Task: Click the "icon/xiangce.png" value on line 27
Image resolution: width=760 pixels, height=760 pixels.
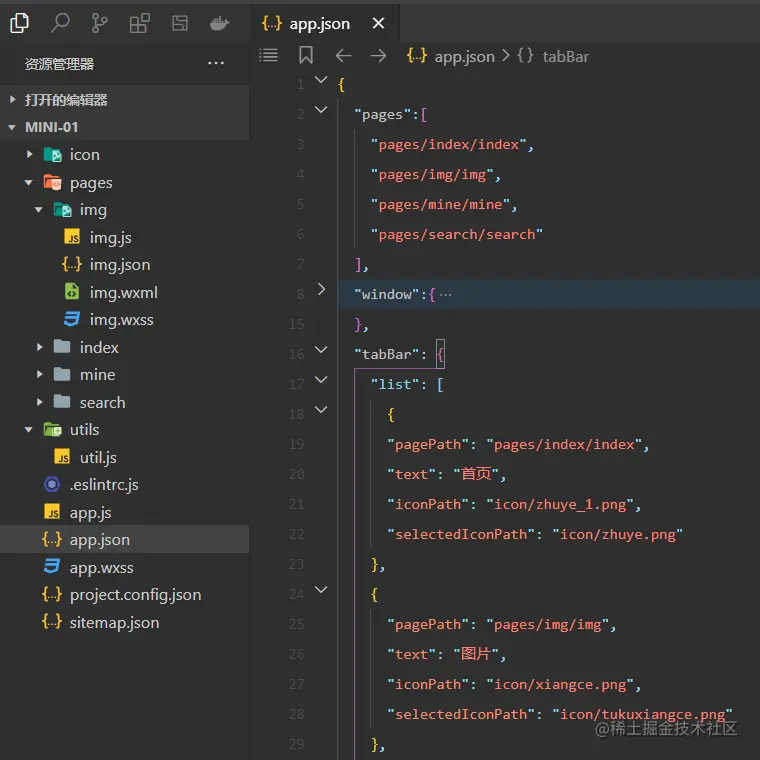Action: click(560, 684)
